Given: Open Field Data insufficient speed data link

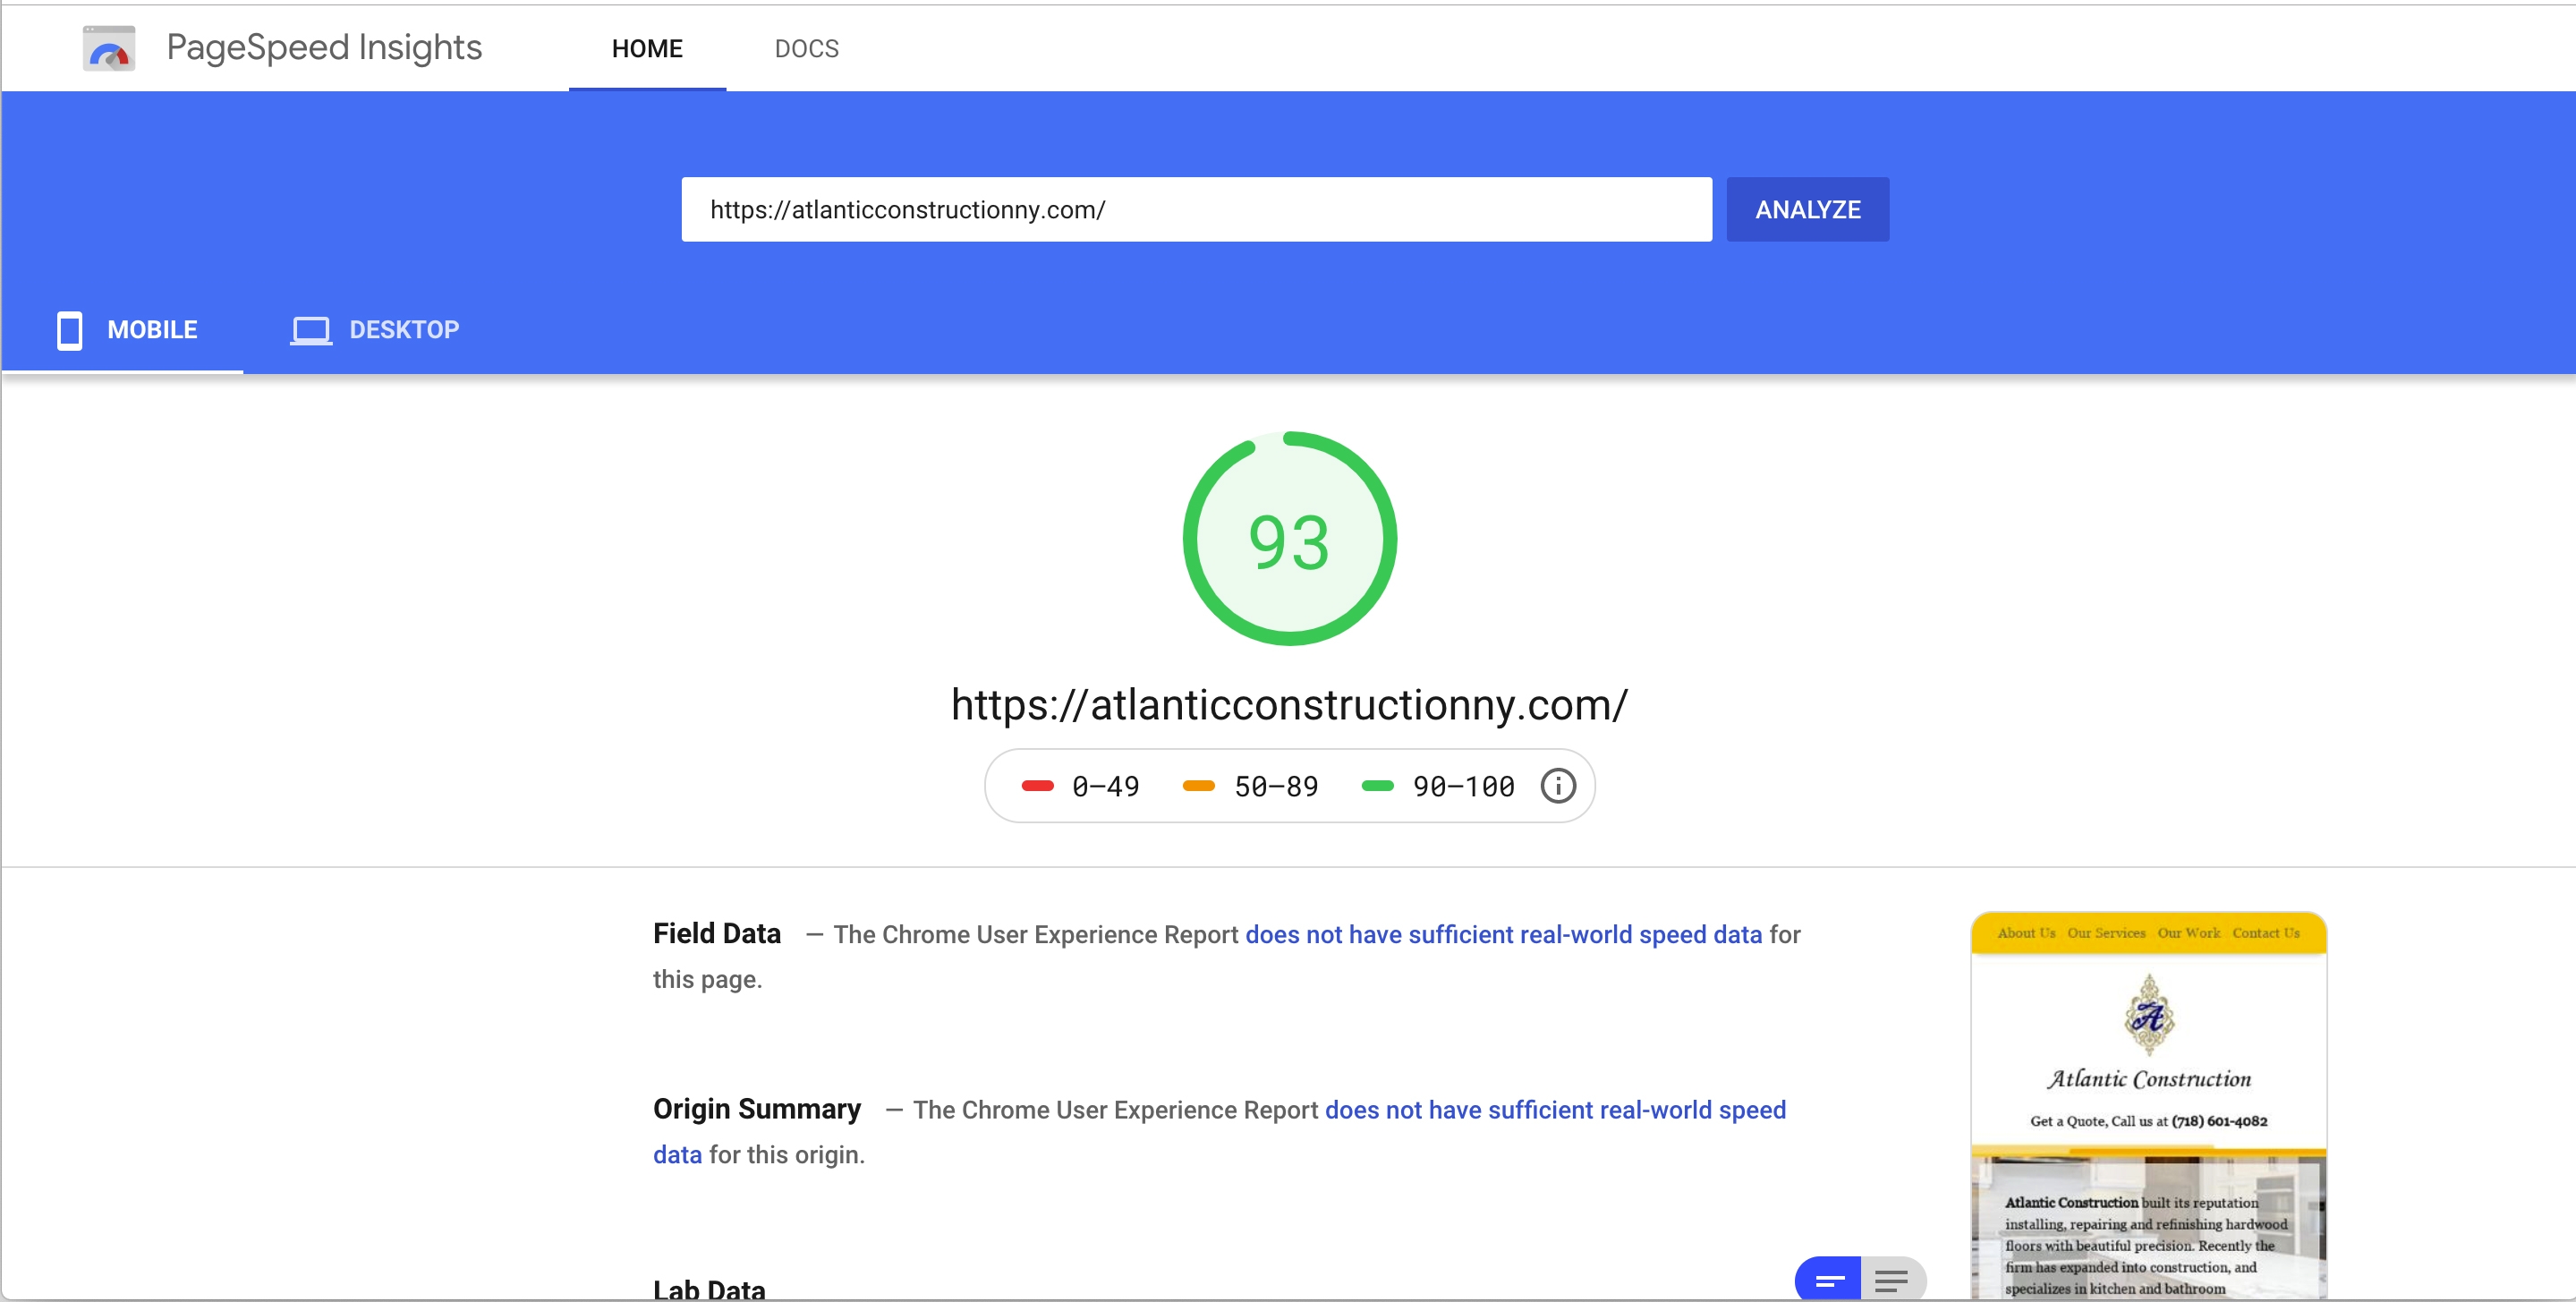Looking at the screenshot, I should click(x=1503, y=934).
